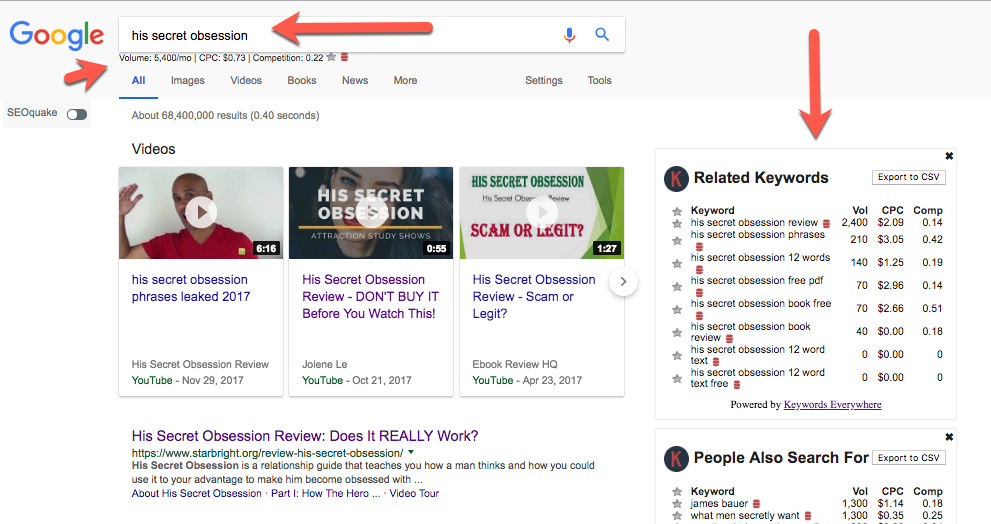Screen dimensions: 991x524
Task: Click the 'Ebook Review HQ' channel name
Action: [x=514, y=364]
